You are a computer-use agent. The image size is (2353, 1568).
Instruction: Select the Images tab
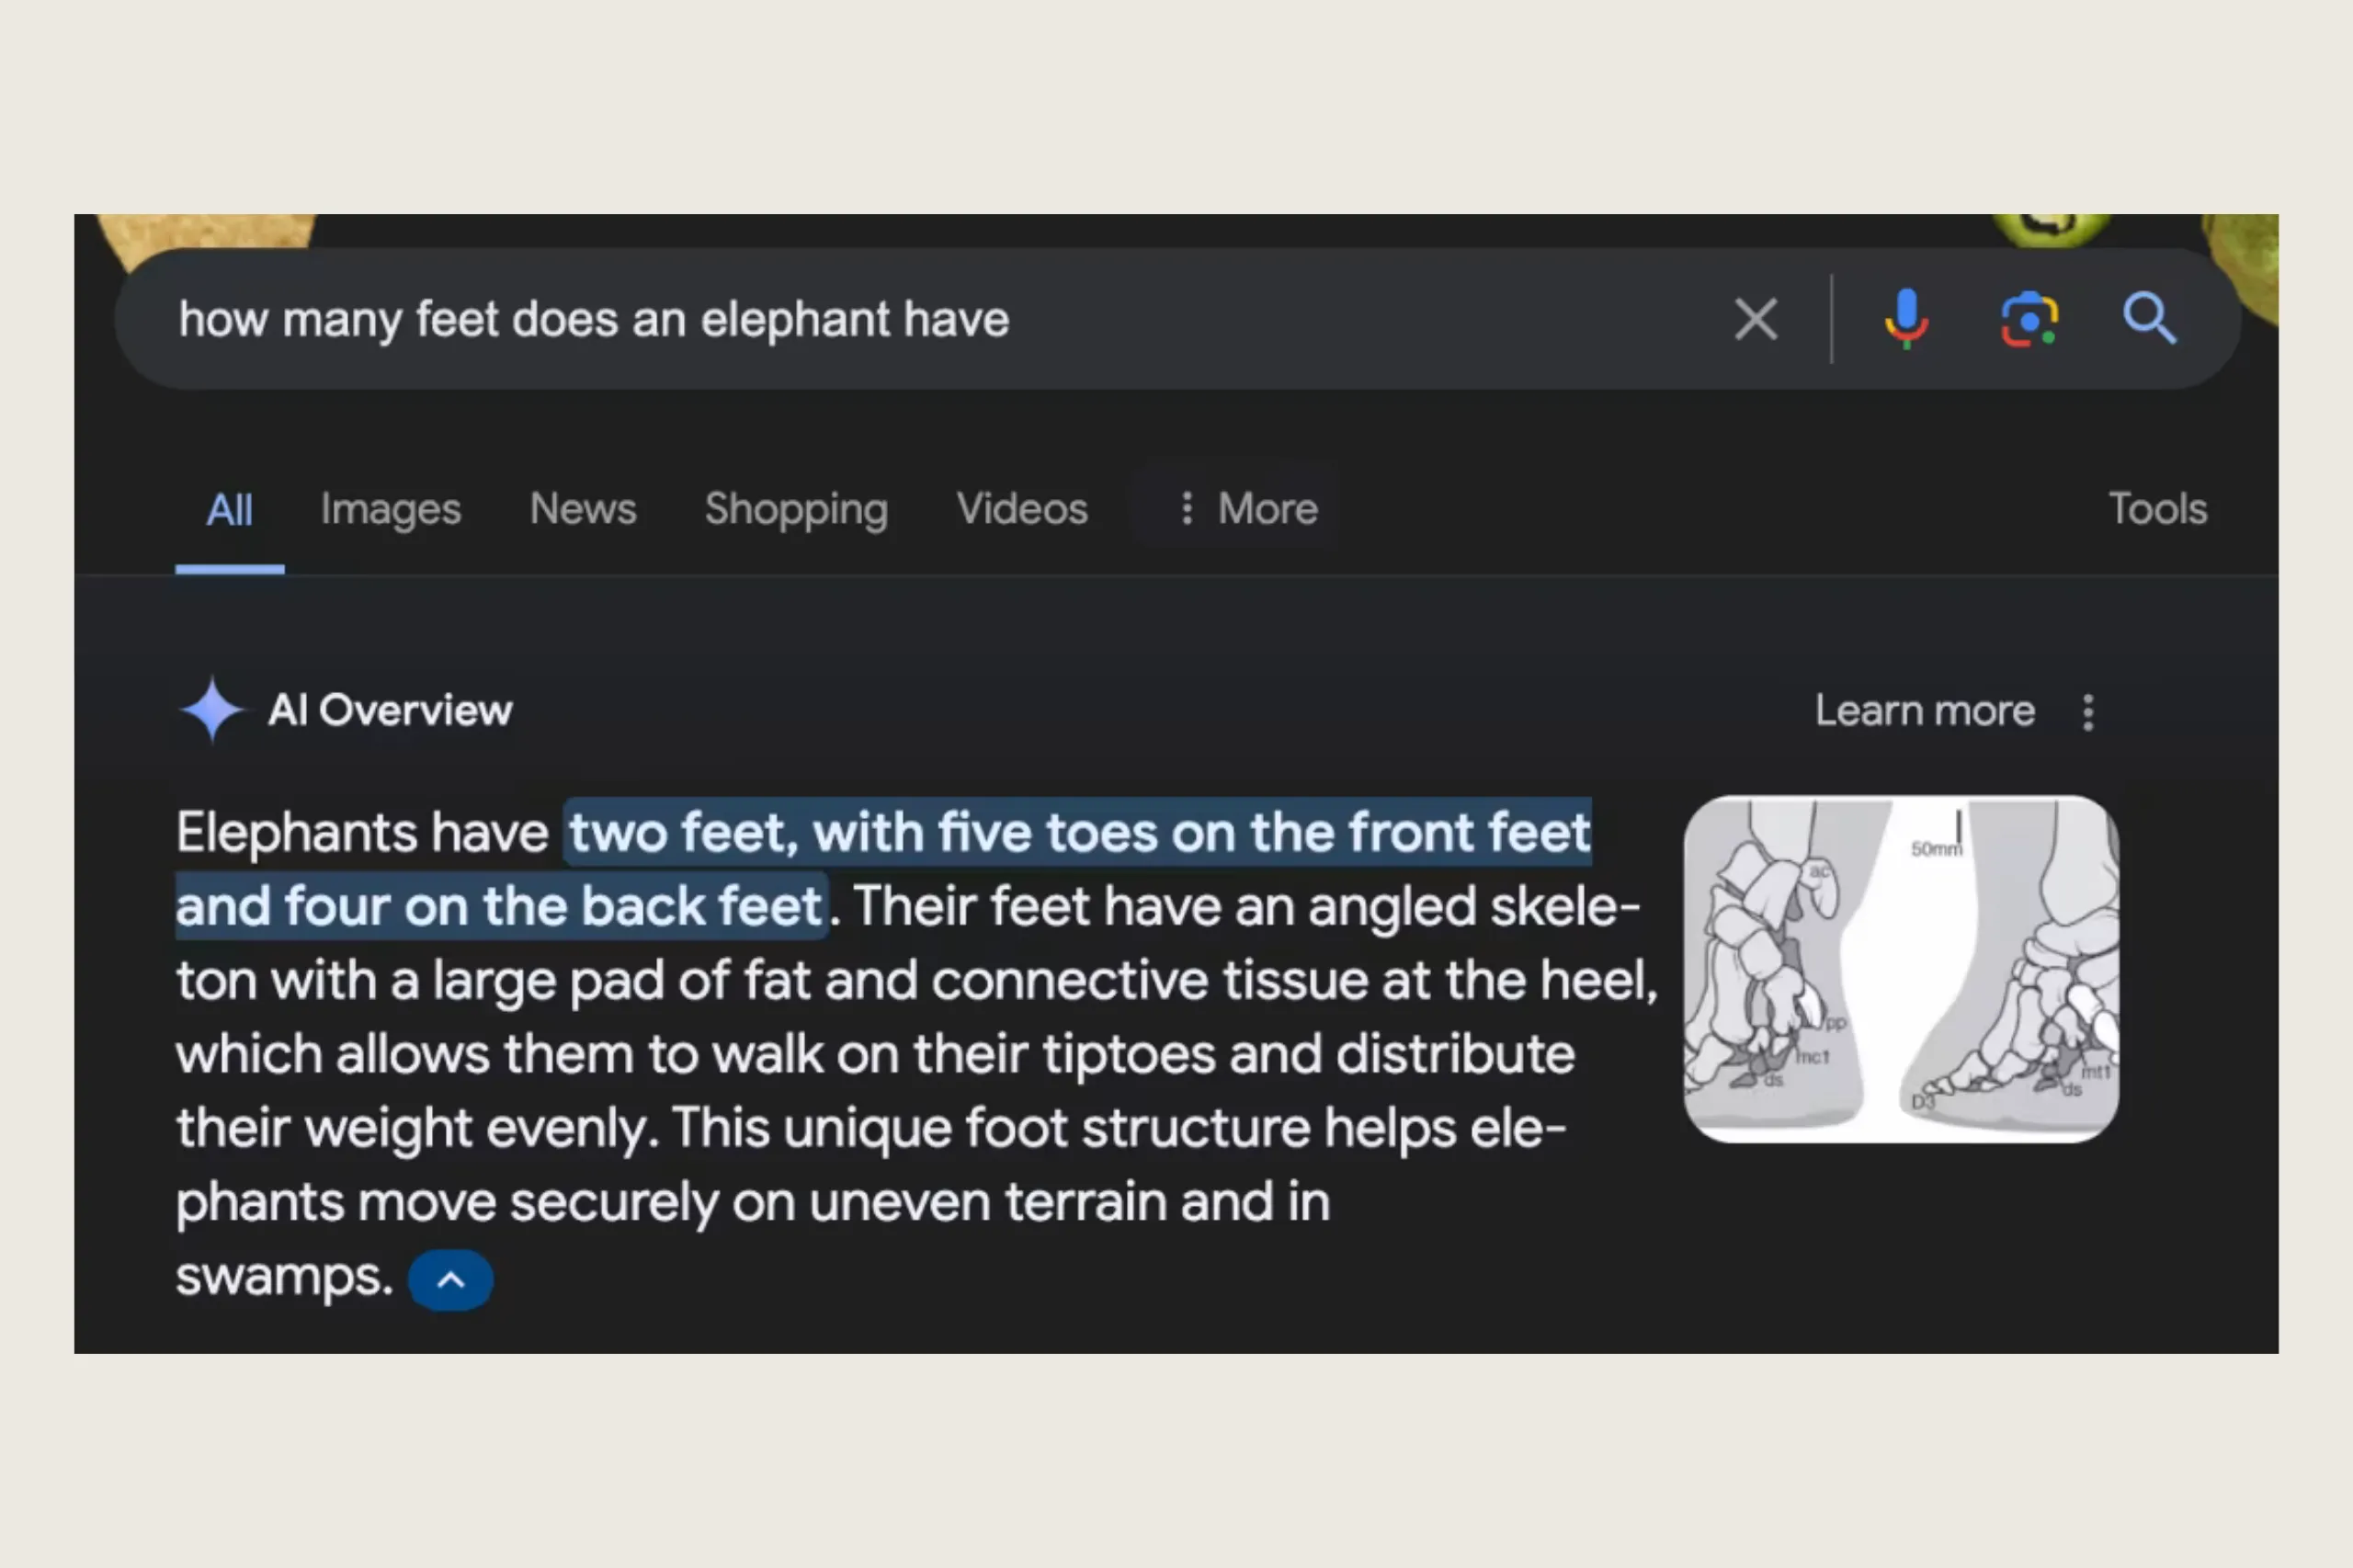coord(389,509)
